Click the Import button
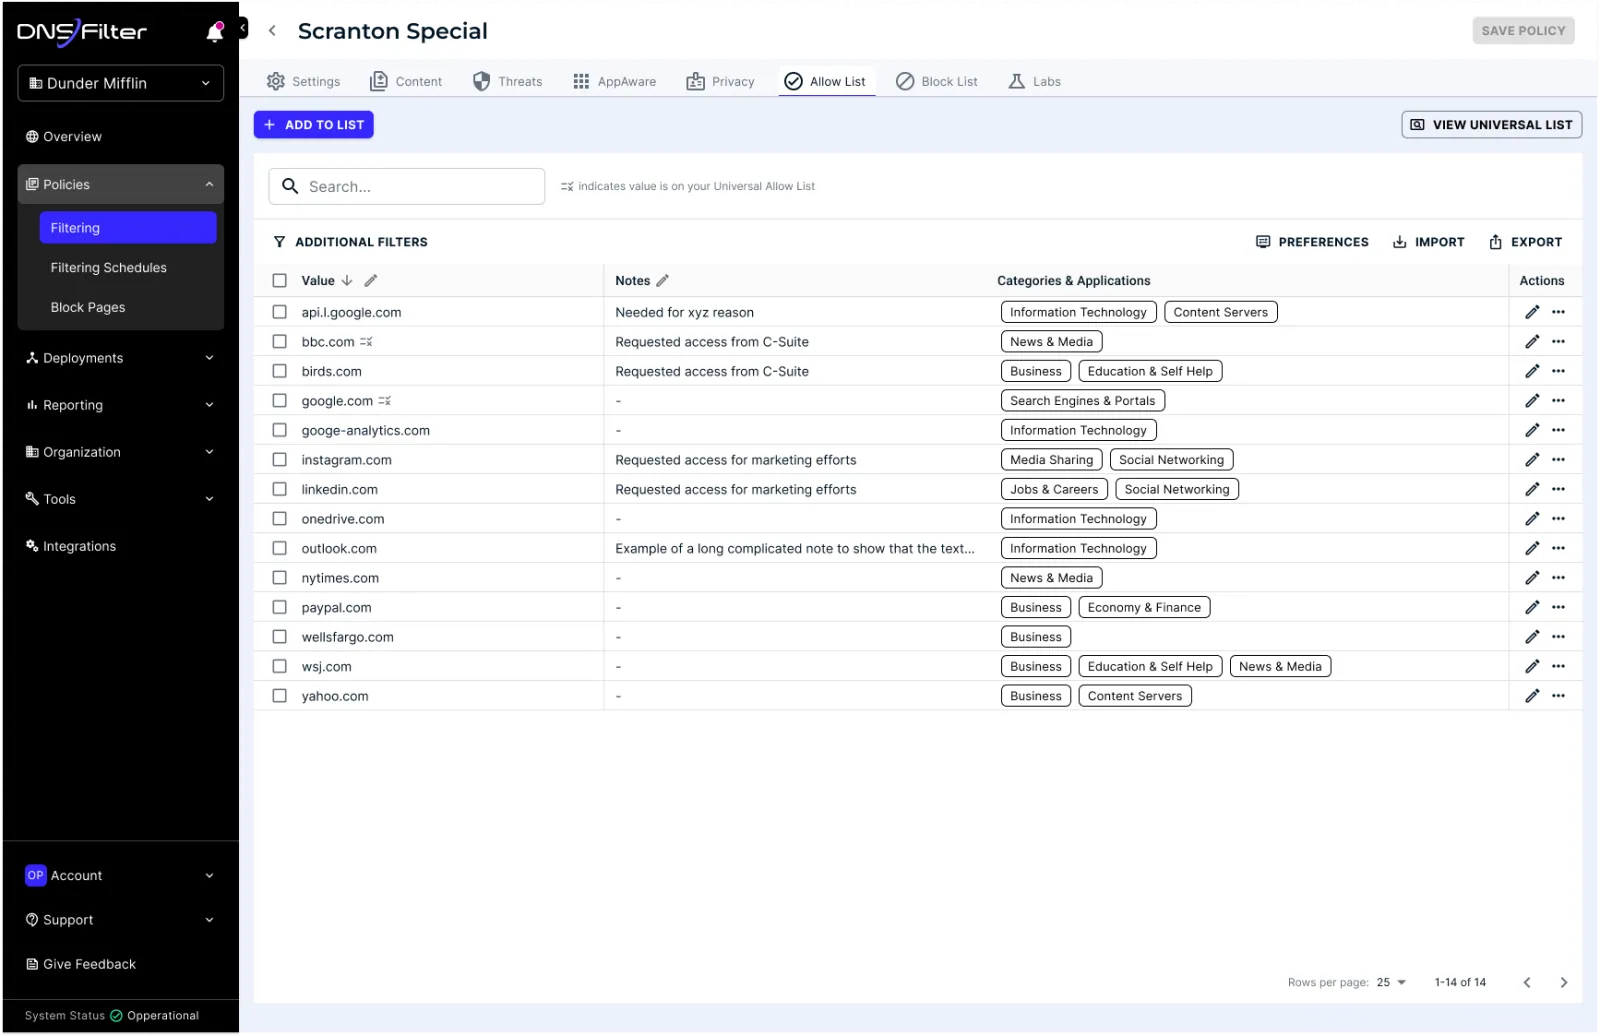The width and height of the screenshot is (1600, 1036). [x=1428, y=242]
